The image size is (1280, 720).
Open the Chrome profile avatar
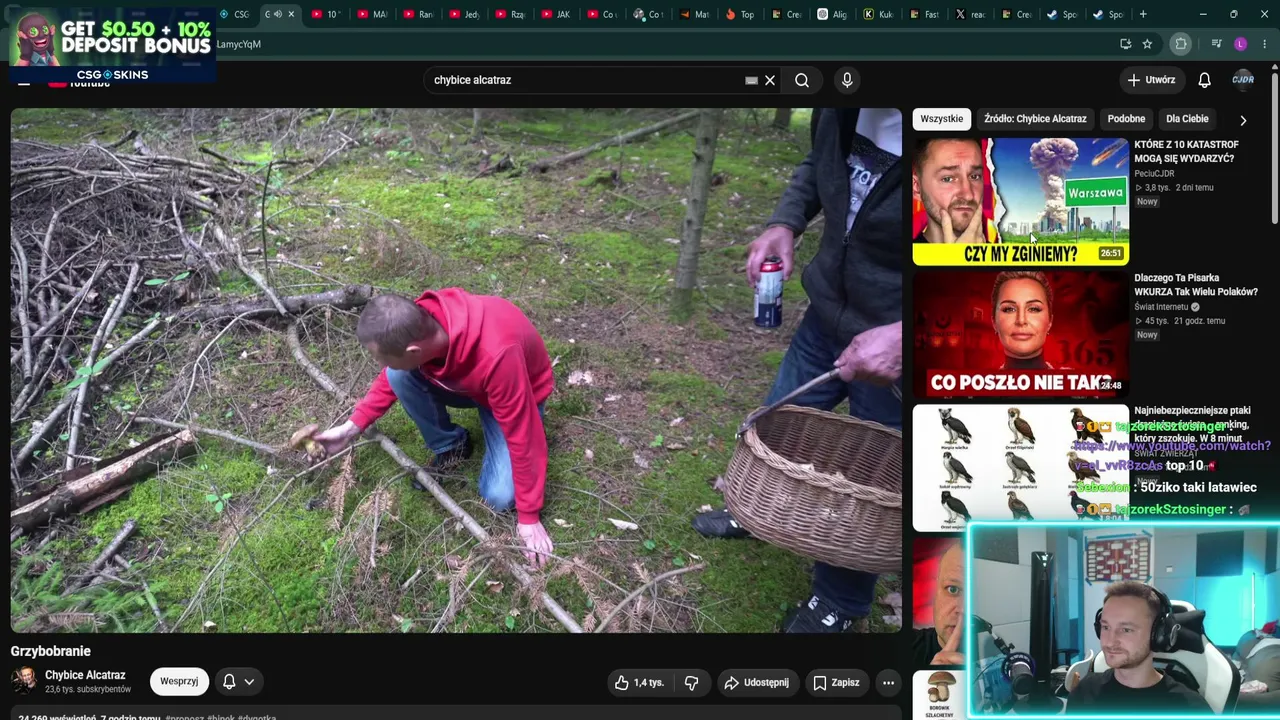1241,44
